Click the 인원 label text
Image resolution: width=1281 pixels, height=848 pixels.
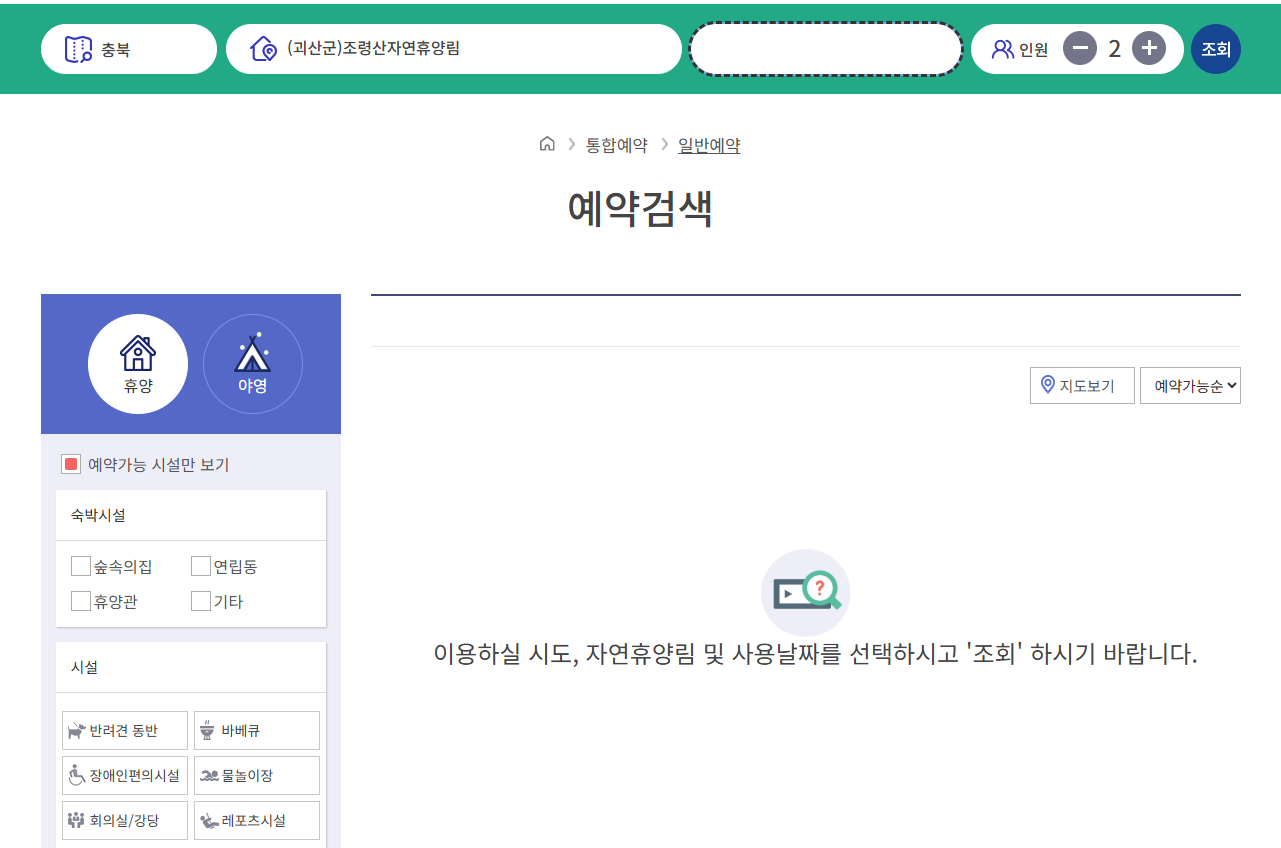click(x=1033, y=49)
